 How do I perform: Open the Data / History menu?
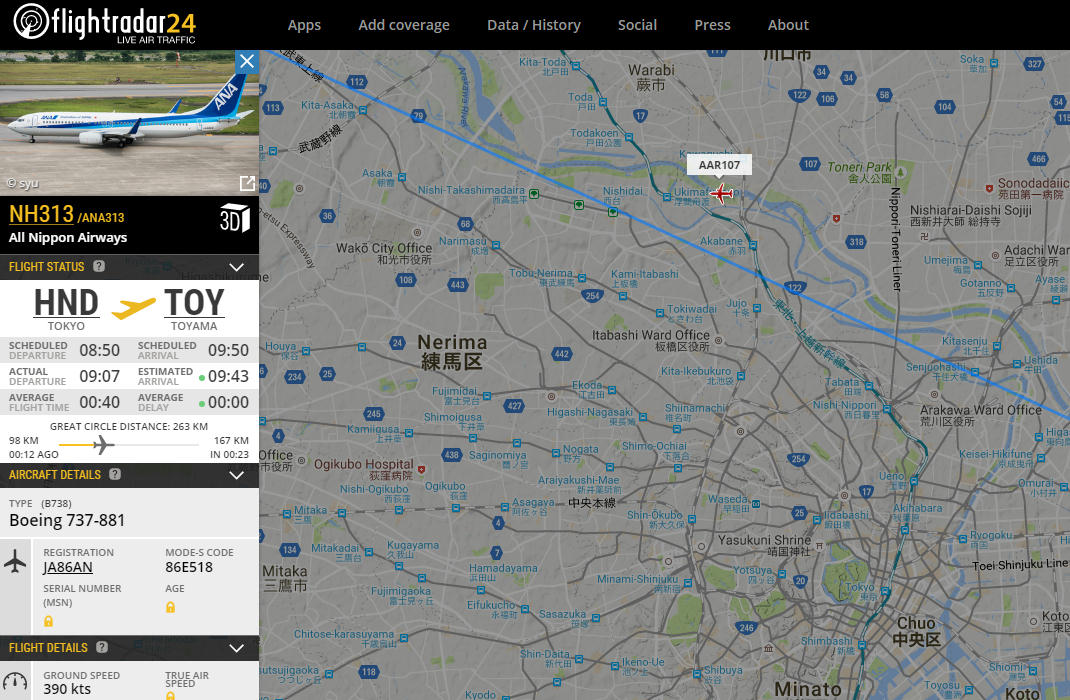[534, 25]
